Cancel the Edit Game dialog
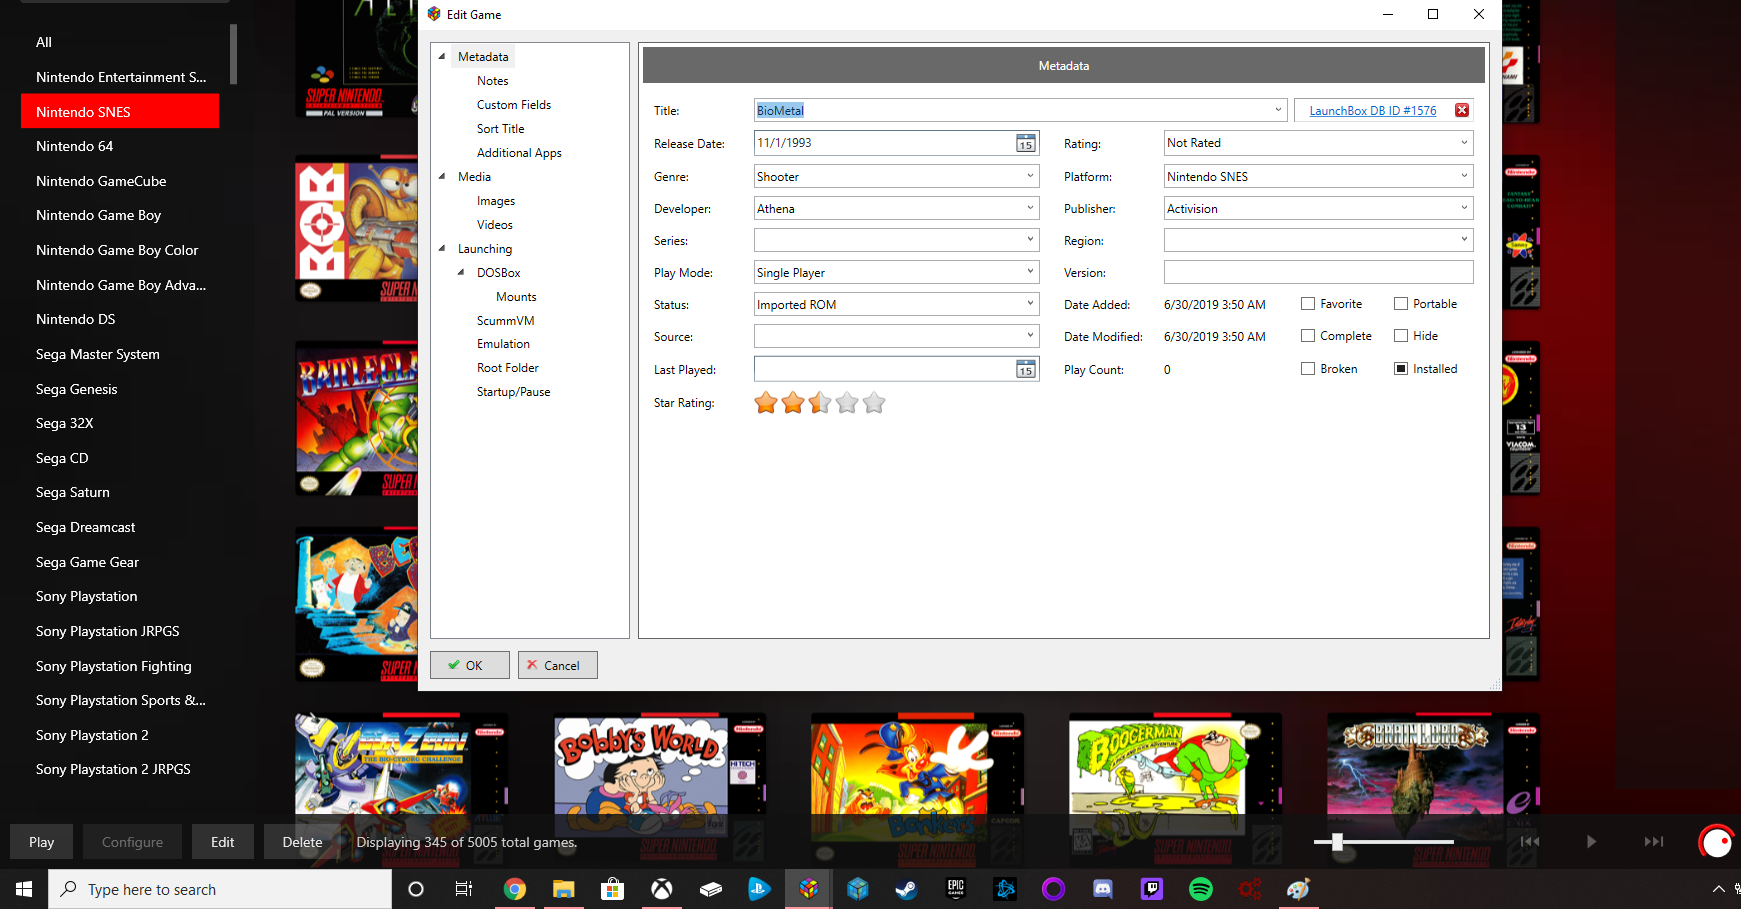 (558, 665)
